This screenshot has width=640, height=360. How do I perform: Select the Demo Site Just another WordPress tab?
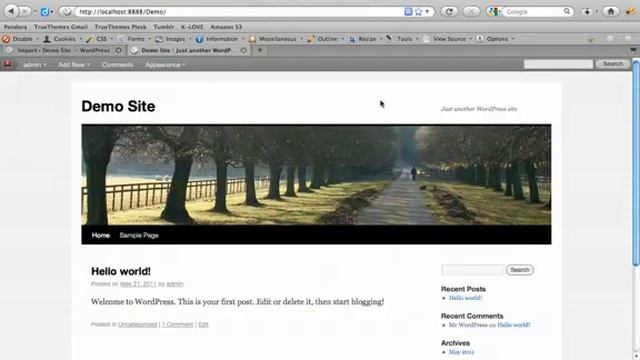coord(187,50)
